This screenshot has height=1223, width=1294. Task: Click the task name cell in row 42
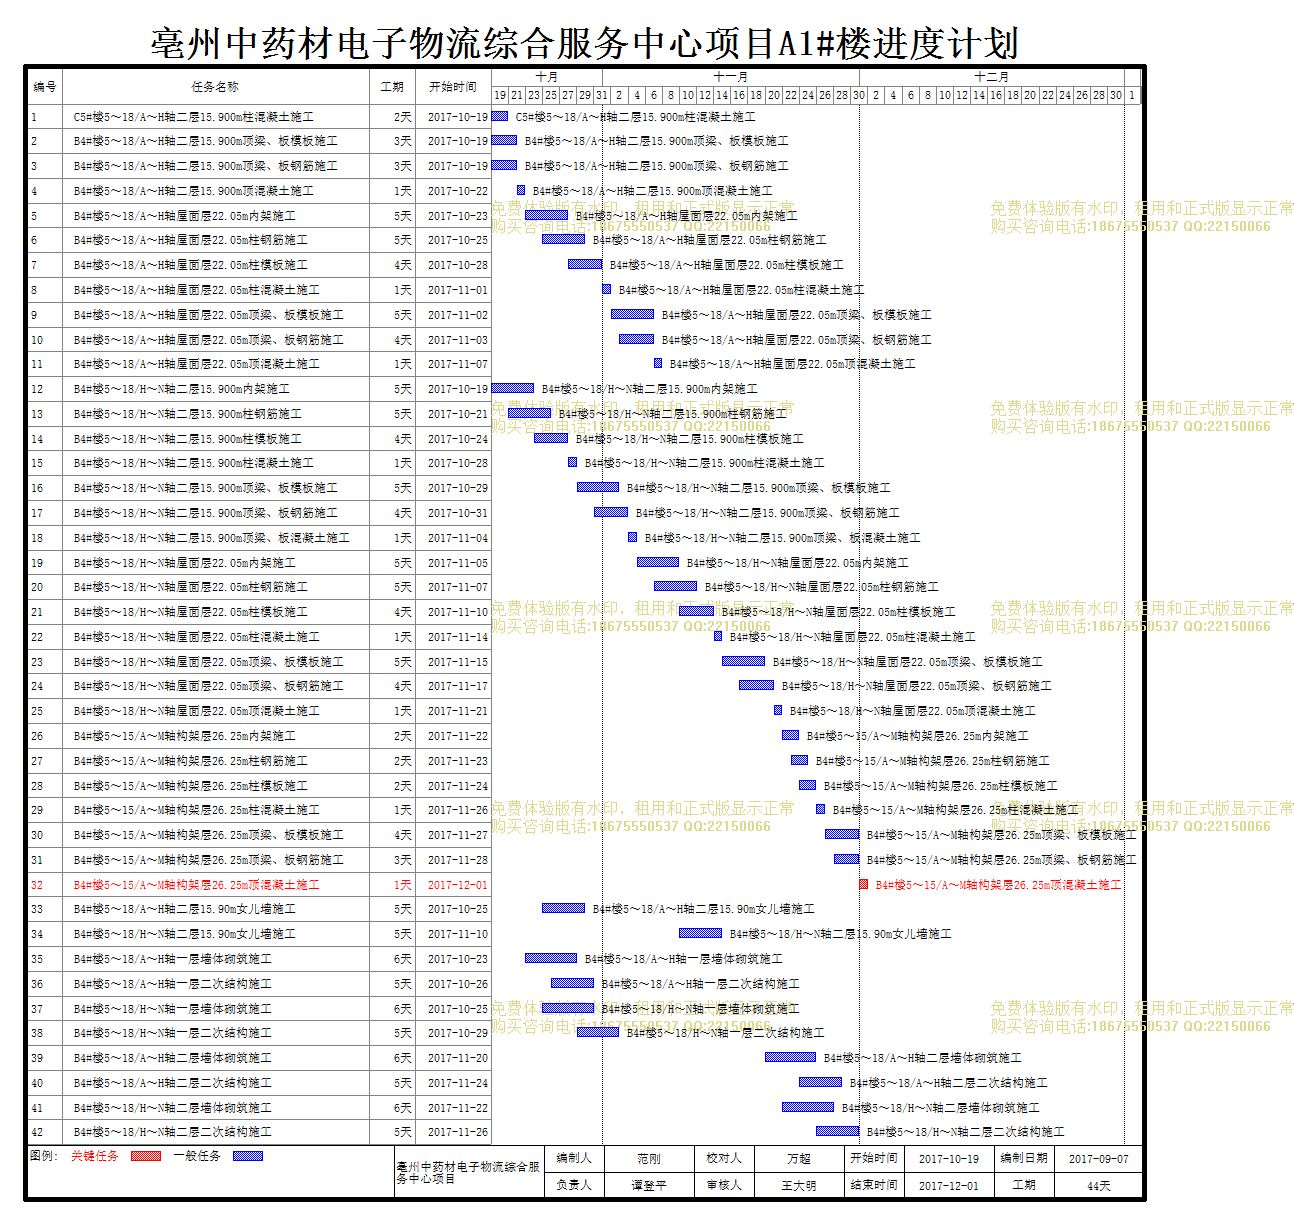coord(216,1132)
